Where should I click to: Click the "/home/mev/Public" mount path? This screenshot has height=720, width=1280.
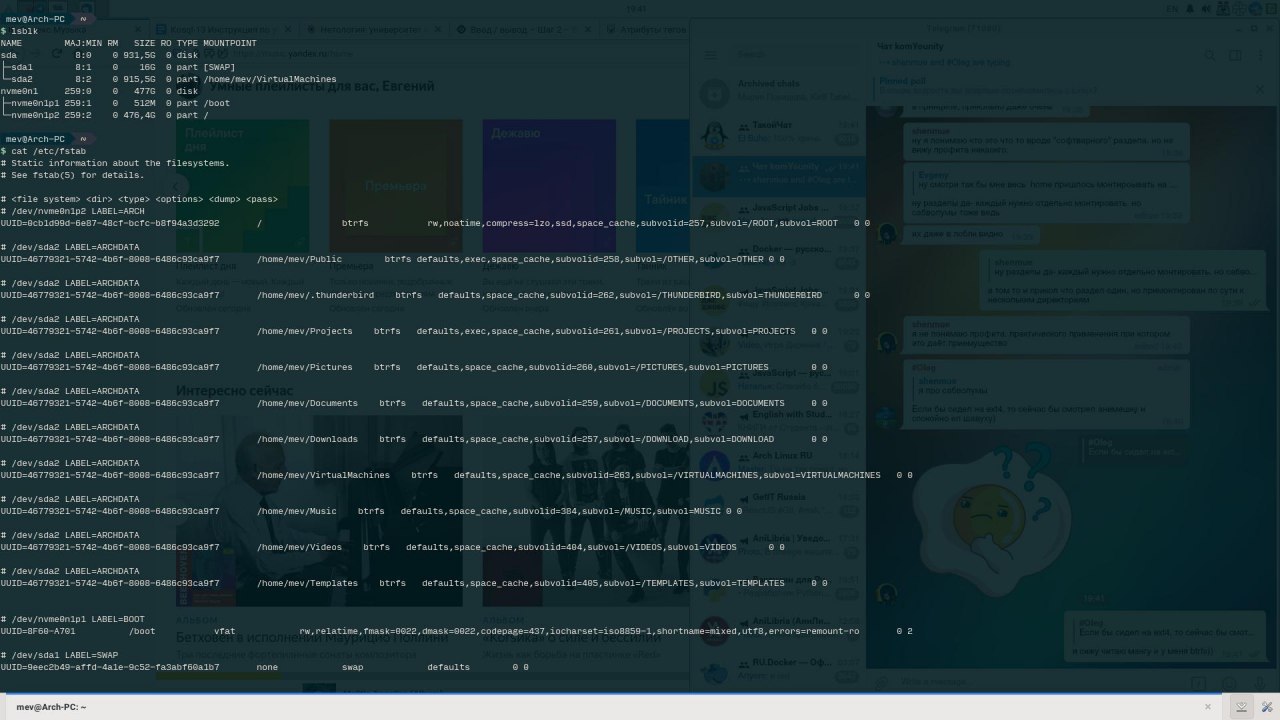[x=299, y=259]
